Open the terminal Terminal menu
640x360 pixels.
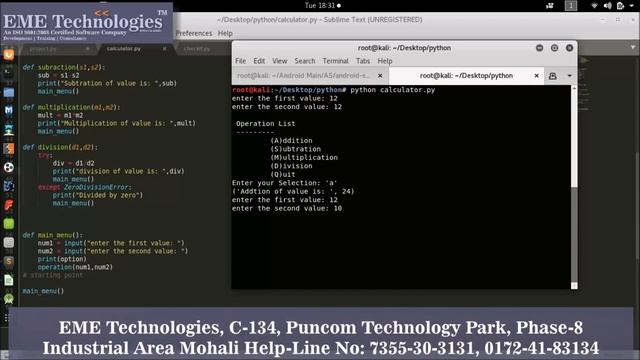pos(336,61)
